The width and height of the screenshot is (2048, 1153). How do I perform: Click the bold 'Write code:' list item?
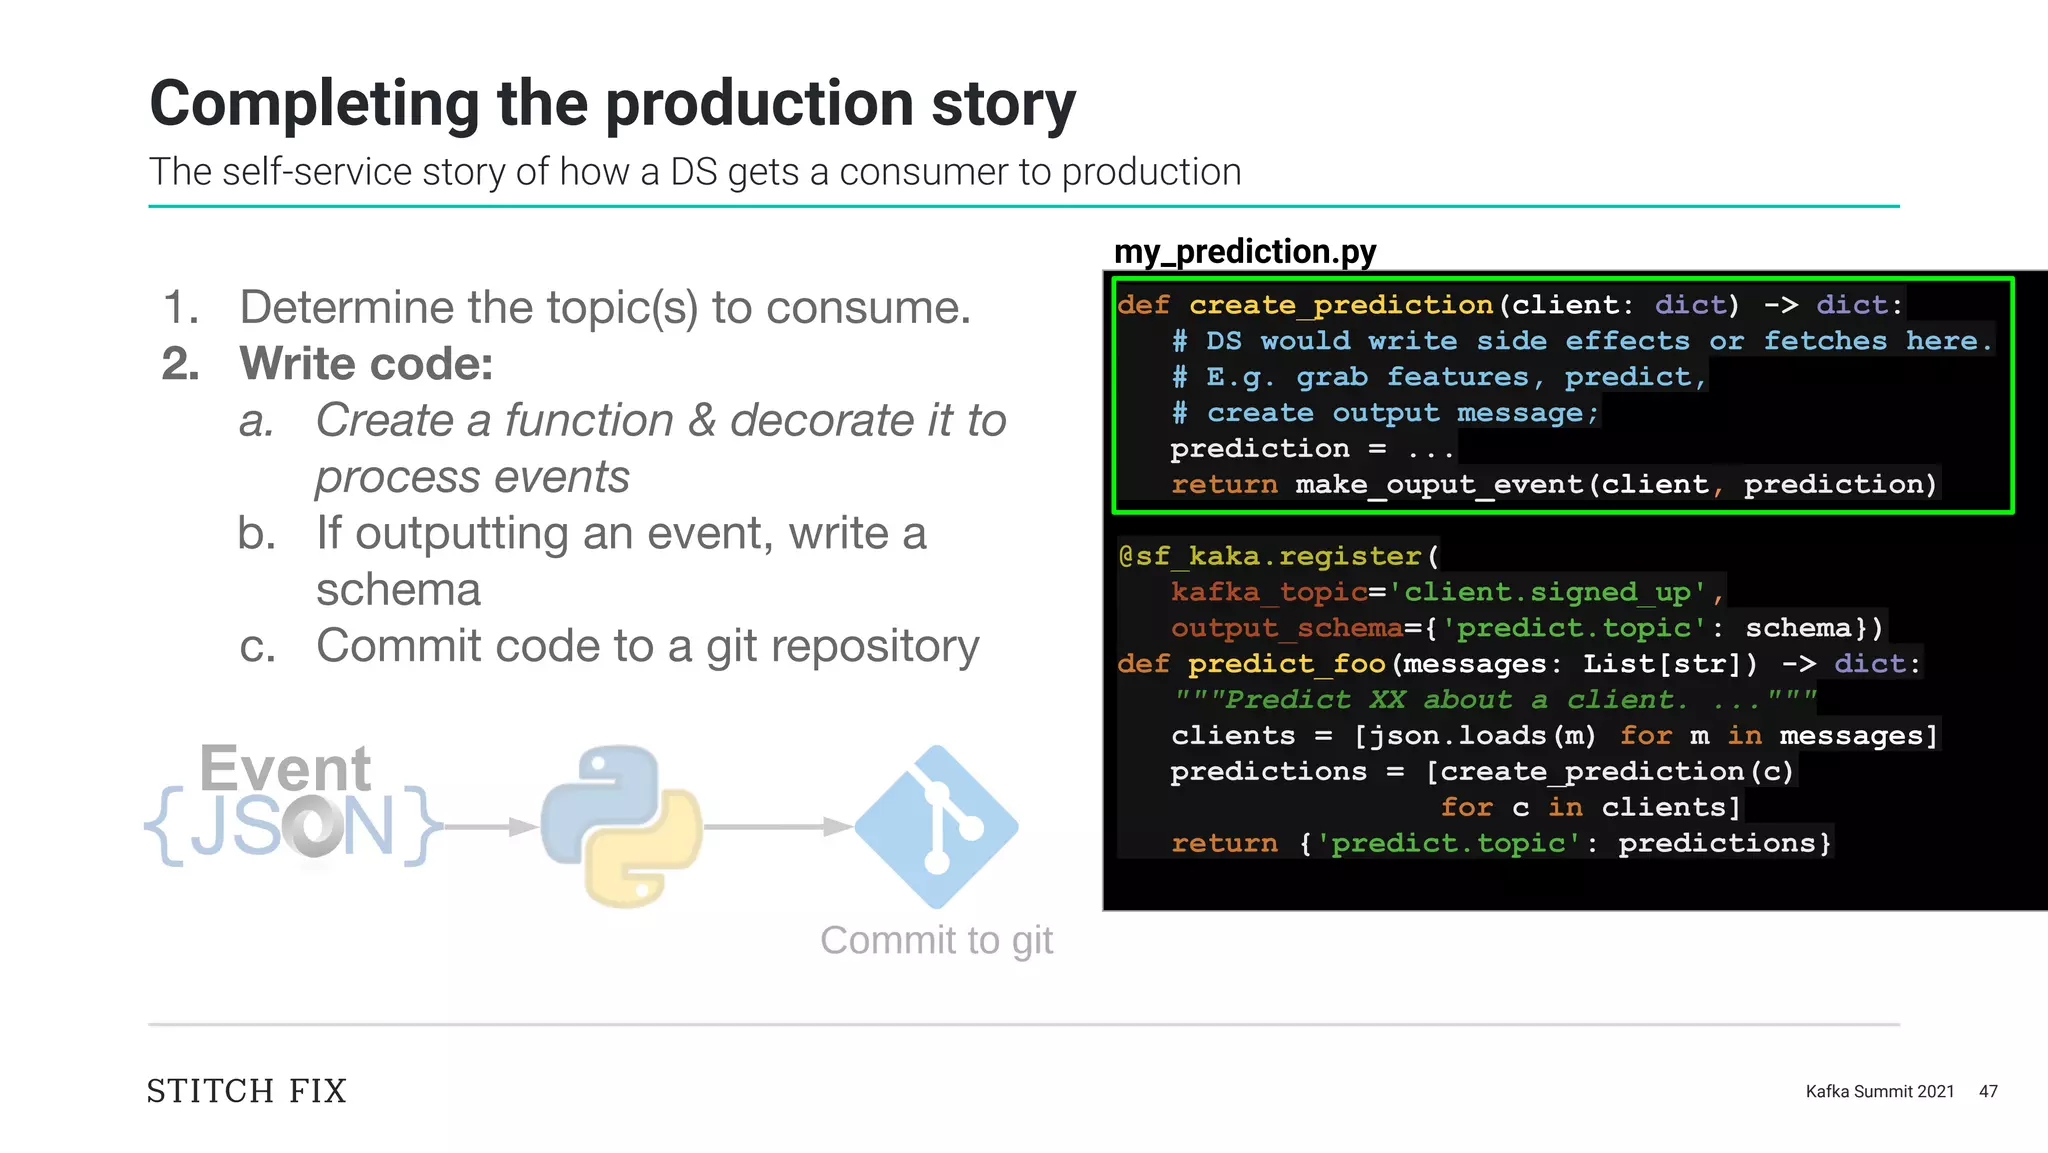[x=327, y=364]
